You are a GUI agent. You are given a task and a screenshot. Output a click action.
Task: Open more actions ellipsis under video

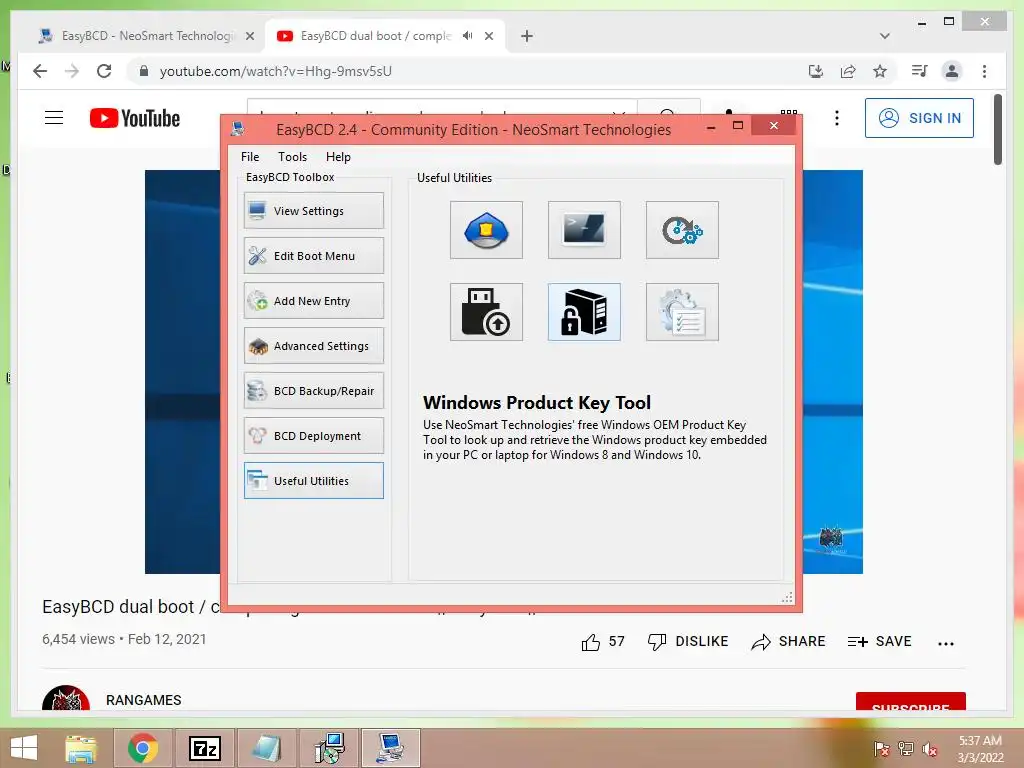pos(946,643)
